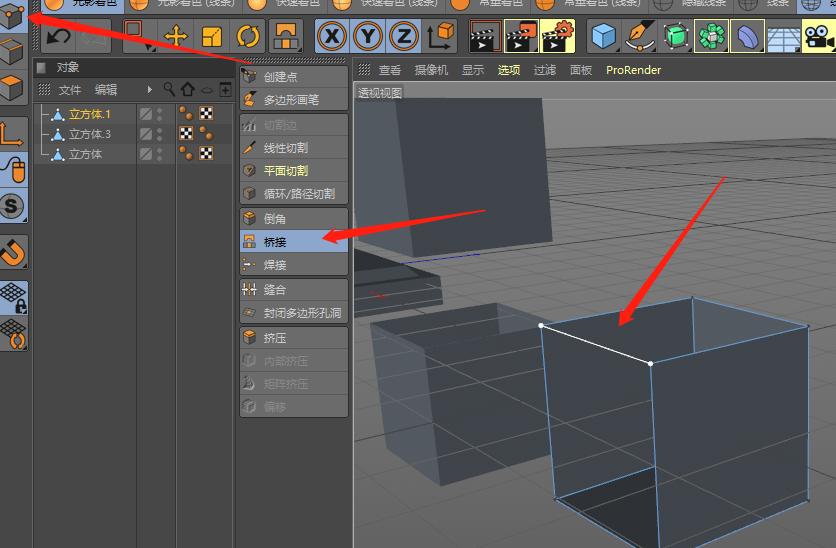Click the eye icon in object manager
Viewport: 836px width, 548px height.
pyautogui.click(x=207, y=90)
